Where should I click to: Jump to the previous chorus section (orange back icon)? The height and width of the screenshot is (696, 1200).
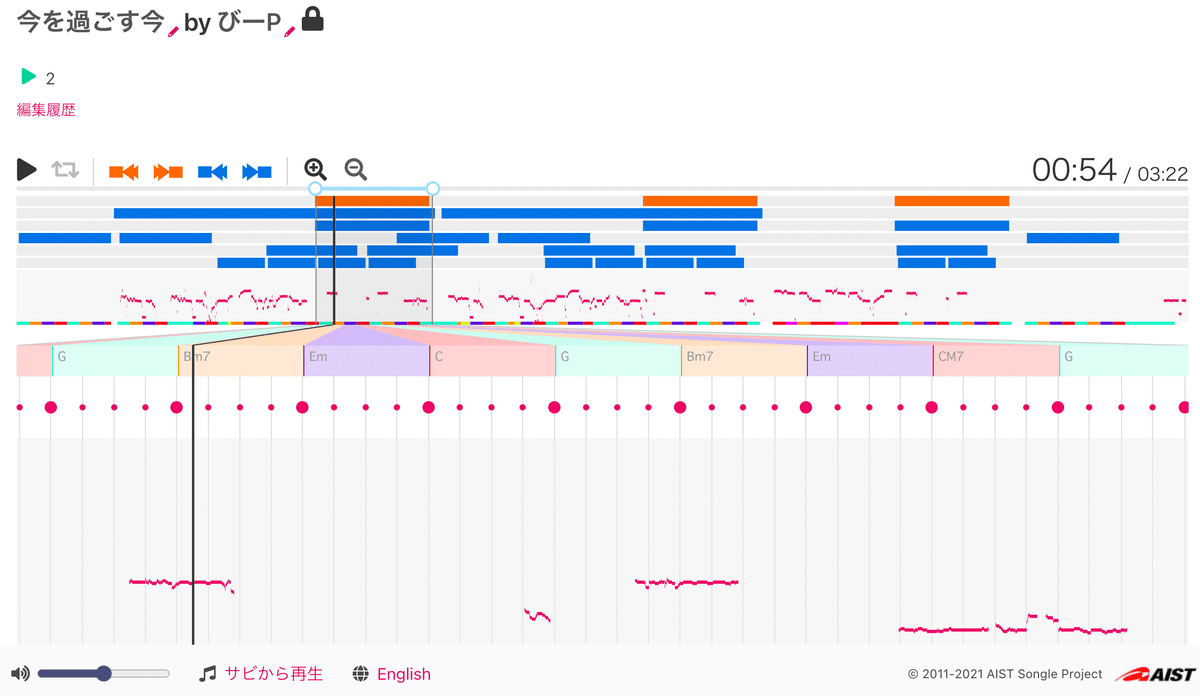[122, 171]
